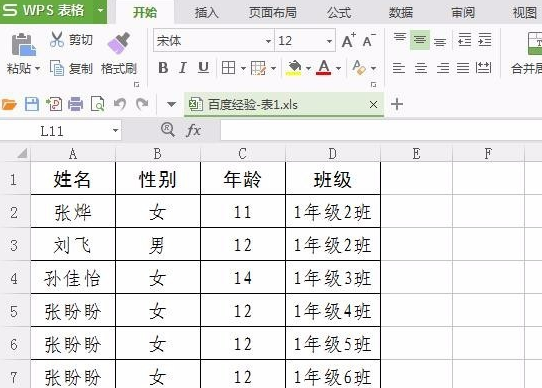Close the 百度经验-表1.xls tab
The image size is (542, 388).
click(x=374, y=104)
